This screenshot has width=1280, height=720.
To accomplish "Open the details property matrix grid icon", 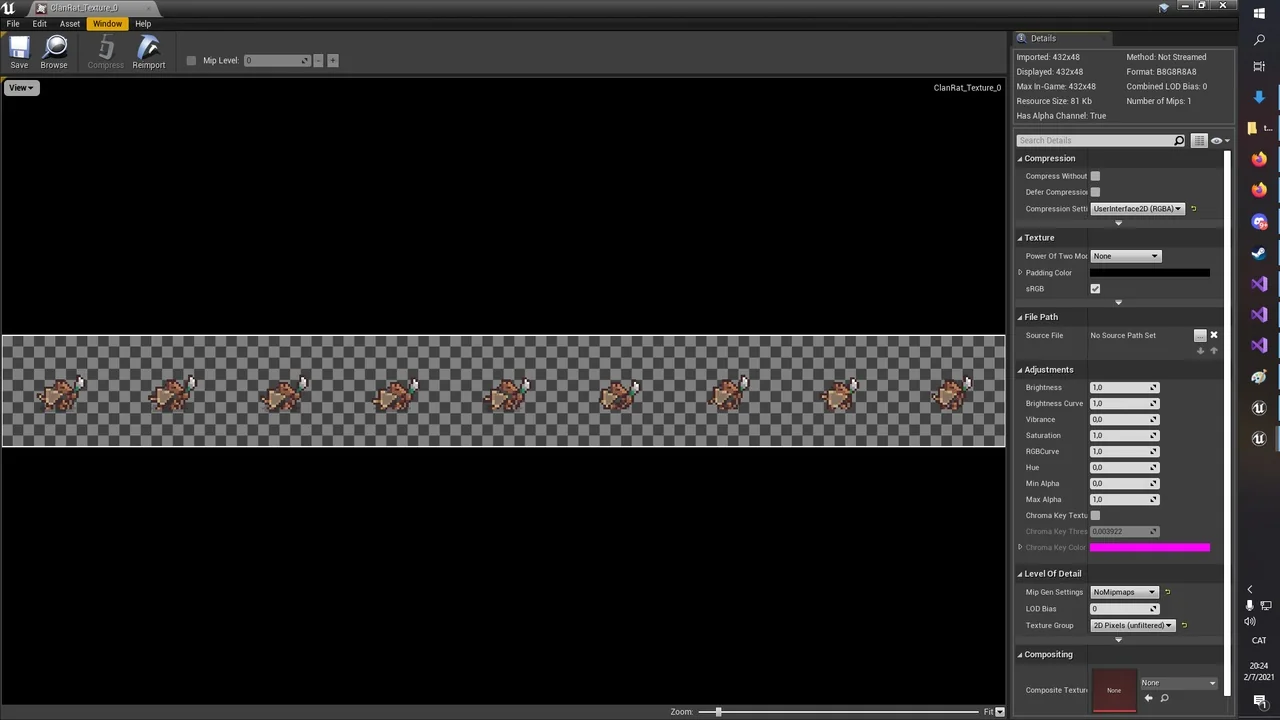I will point(1199,141).
